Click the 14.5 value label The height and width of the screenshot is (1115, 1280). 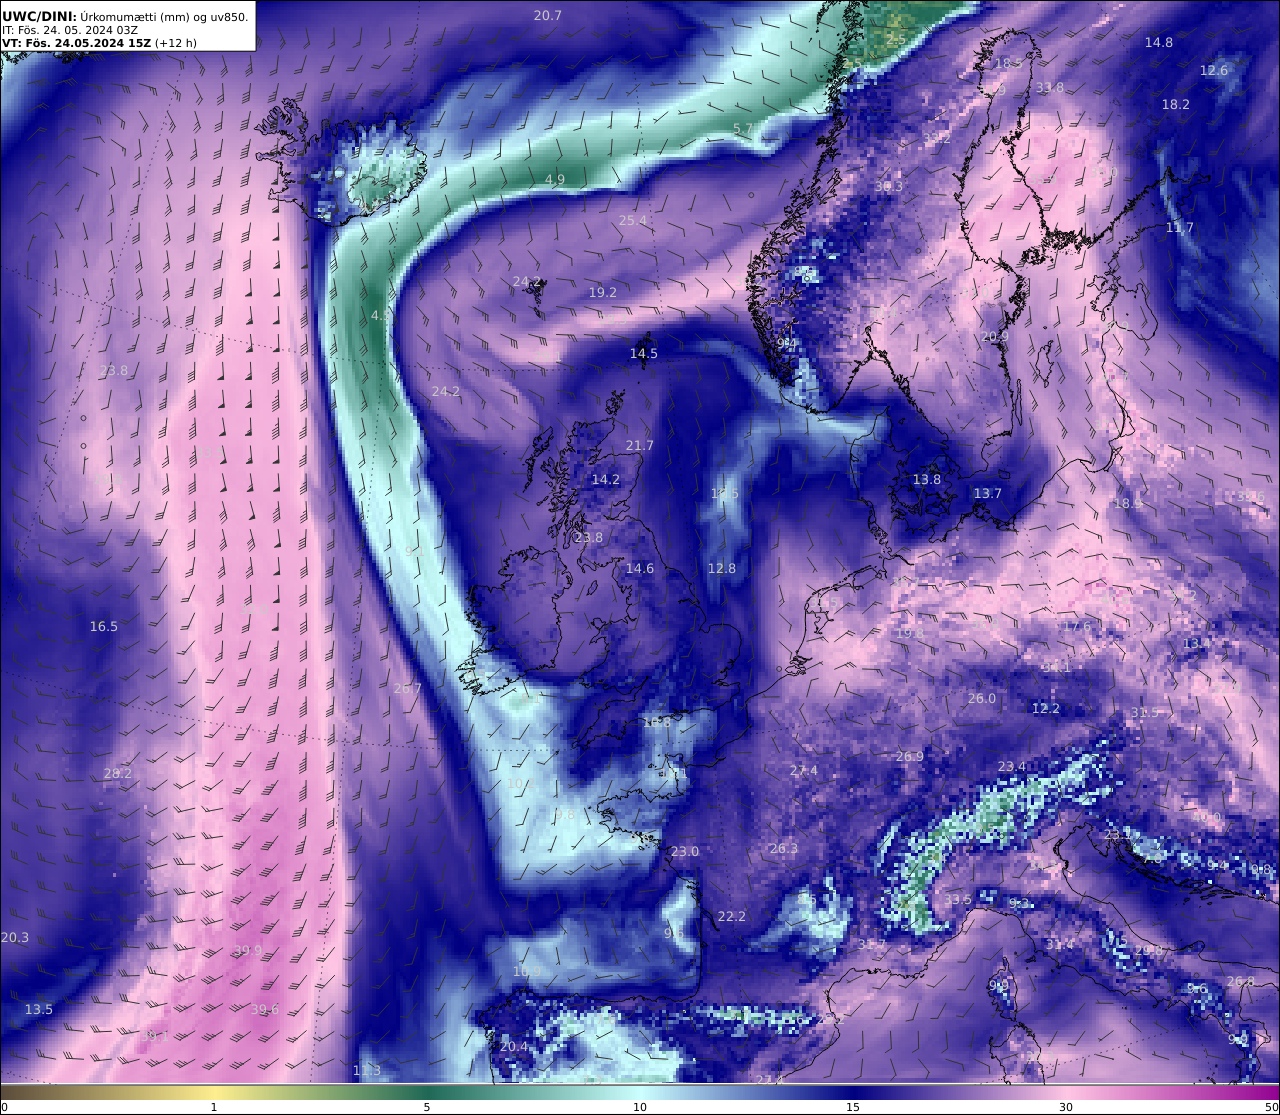point(644,353)
